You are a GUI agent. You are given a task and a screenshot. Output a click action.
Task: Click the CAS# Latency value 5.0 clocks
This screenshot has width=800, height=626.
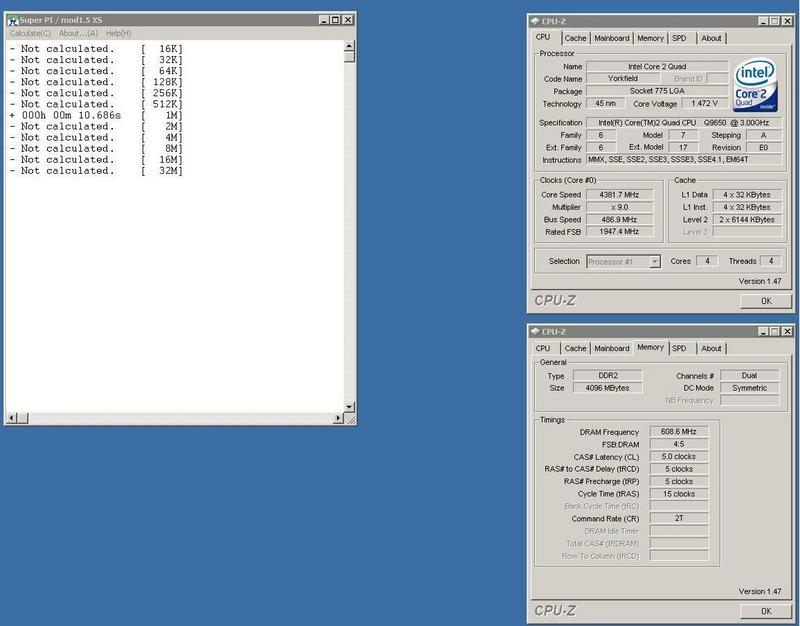click(679, 457)
